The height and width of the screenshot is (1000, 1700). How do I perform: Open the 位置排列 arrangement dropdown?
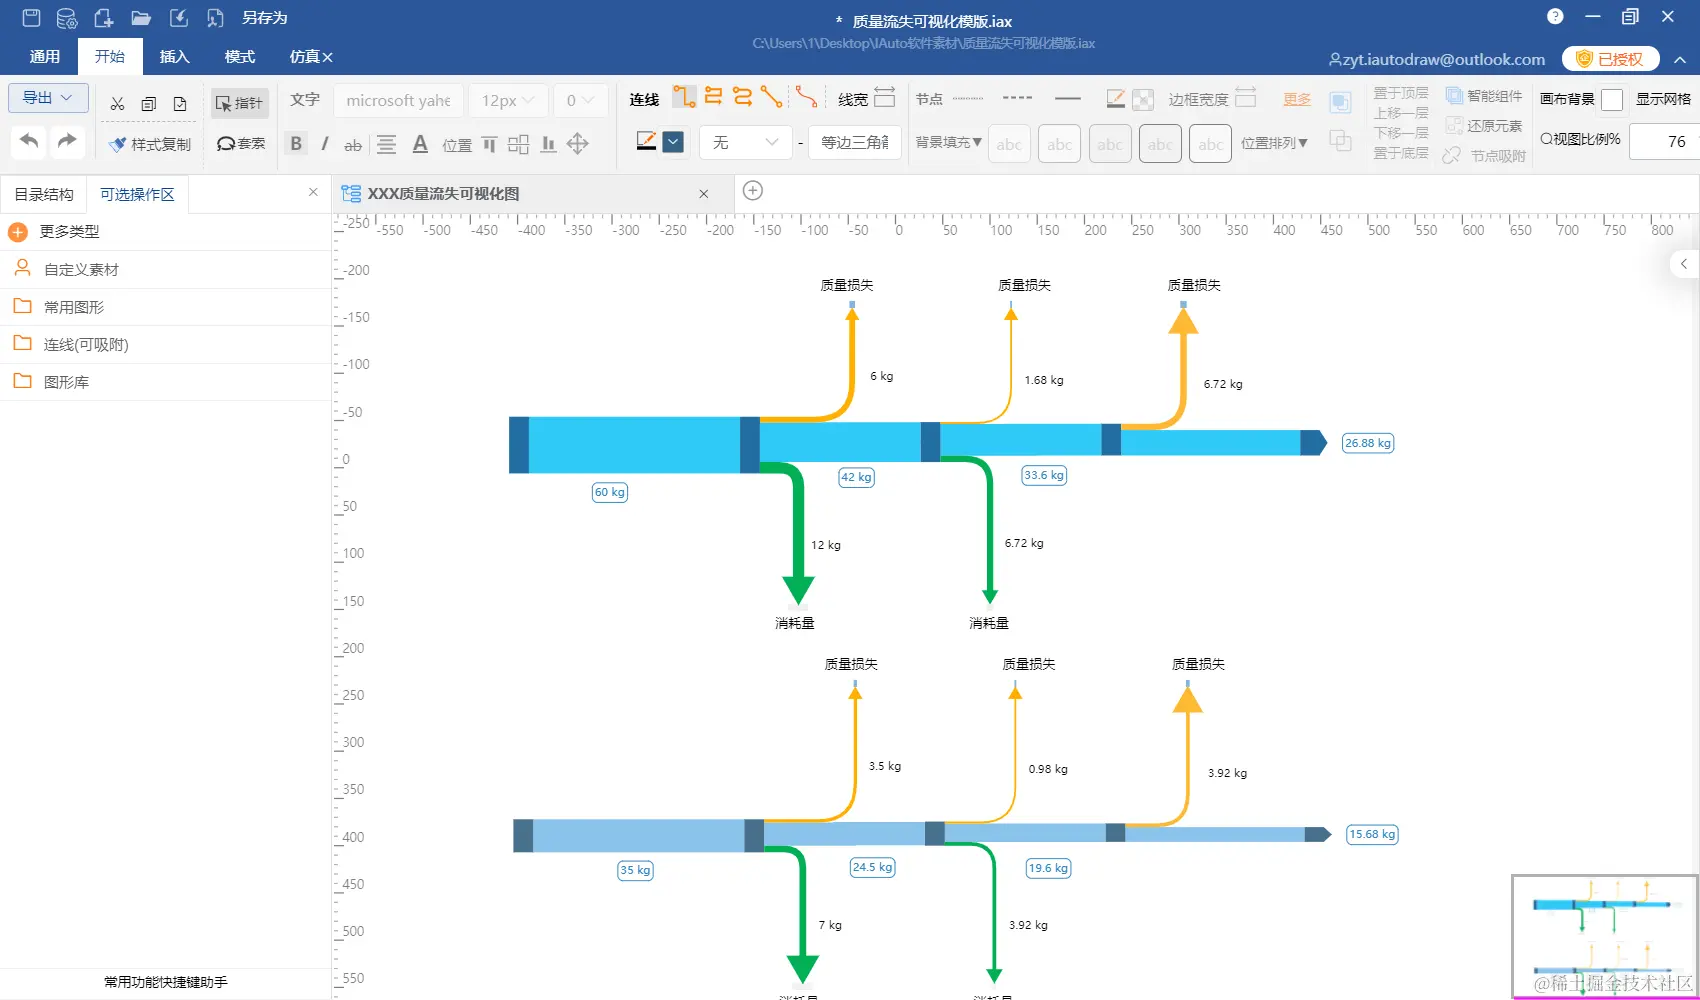pyautogui.click(x=1274, y=143)
